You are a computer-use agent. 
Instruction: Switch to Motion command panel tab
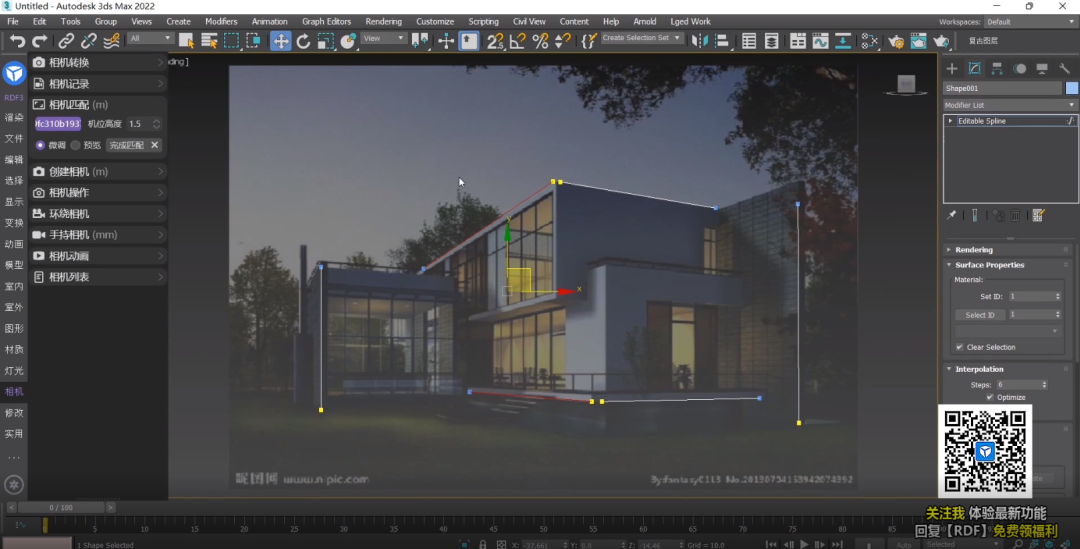point(1019,68)
